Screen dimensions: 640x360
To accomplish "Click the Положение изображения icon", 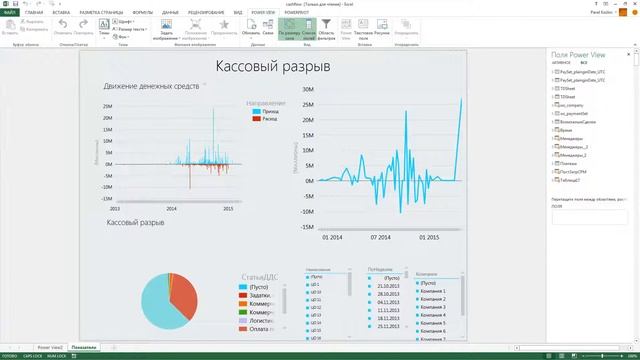I will click(196, 24).
